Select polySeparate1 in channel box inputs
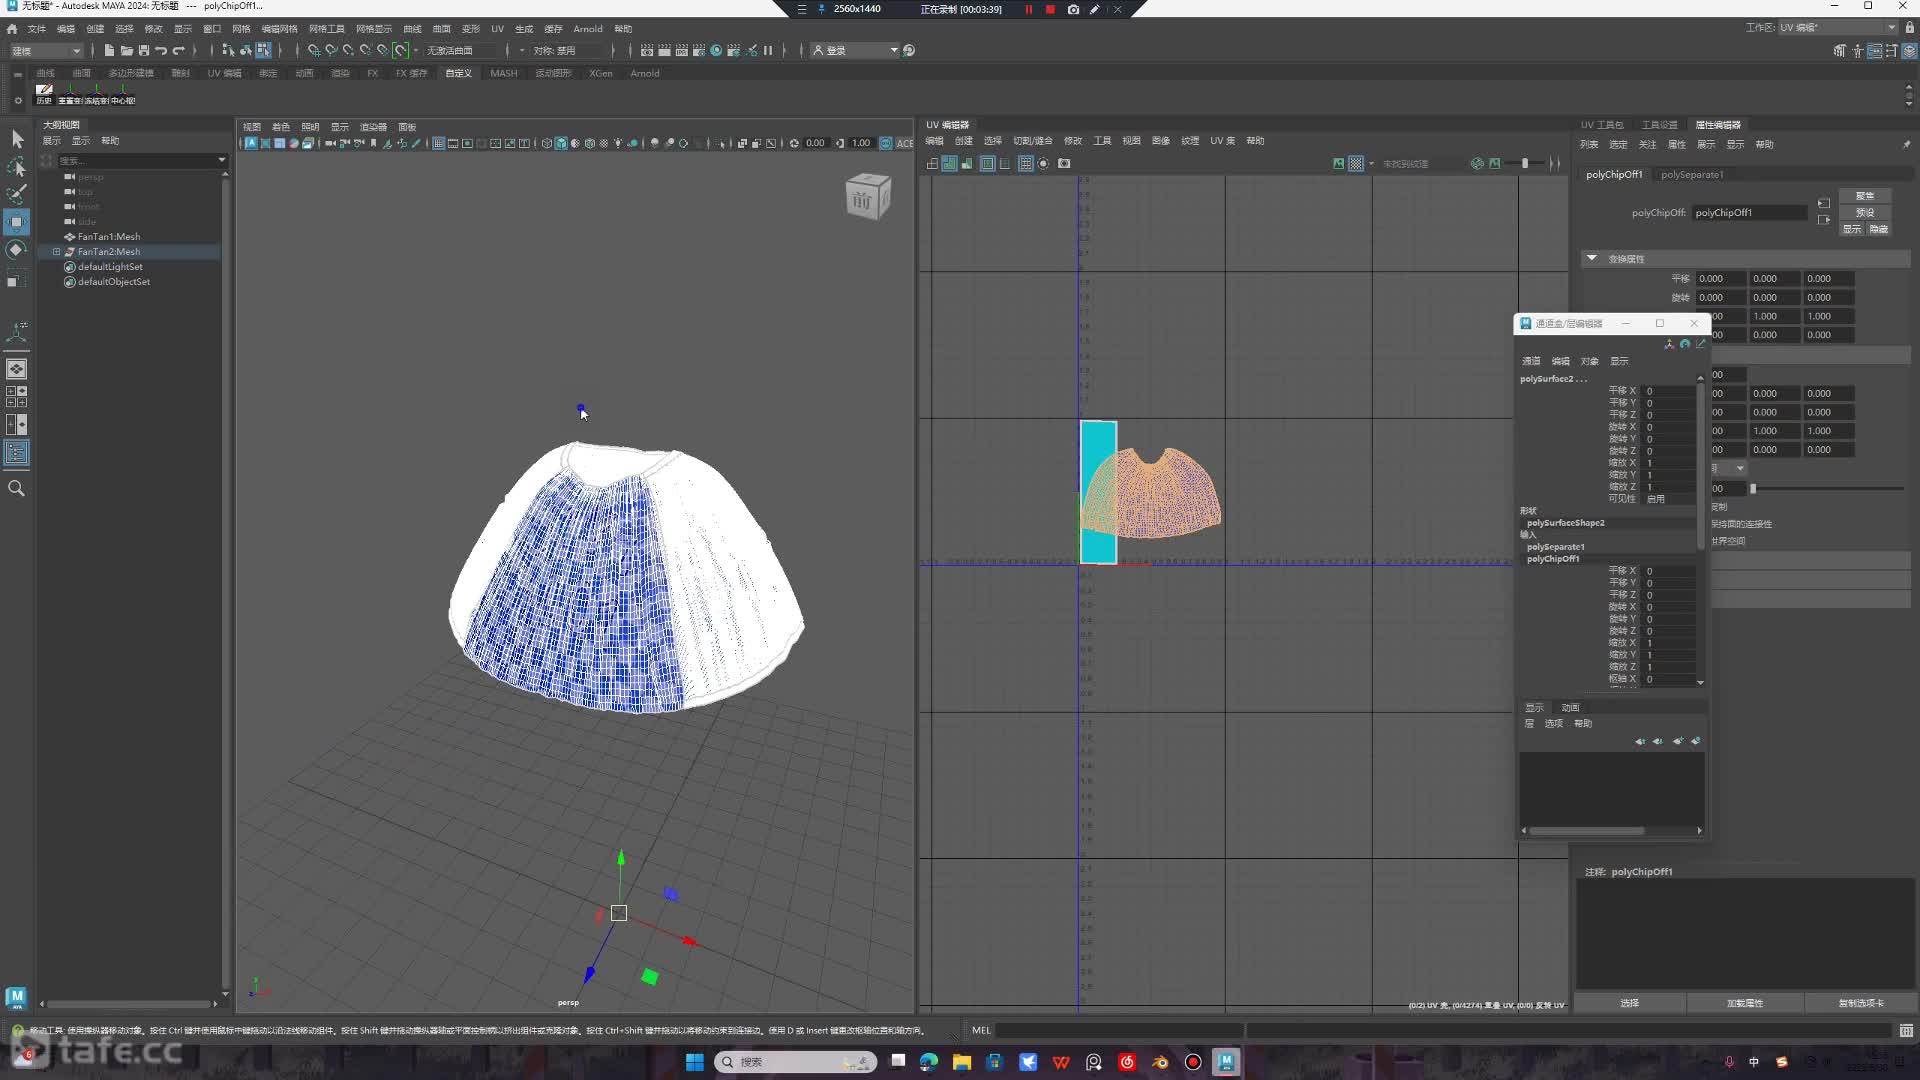The image size is (1920, 1080). 1555,547
